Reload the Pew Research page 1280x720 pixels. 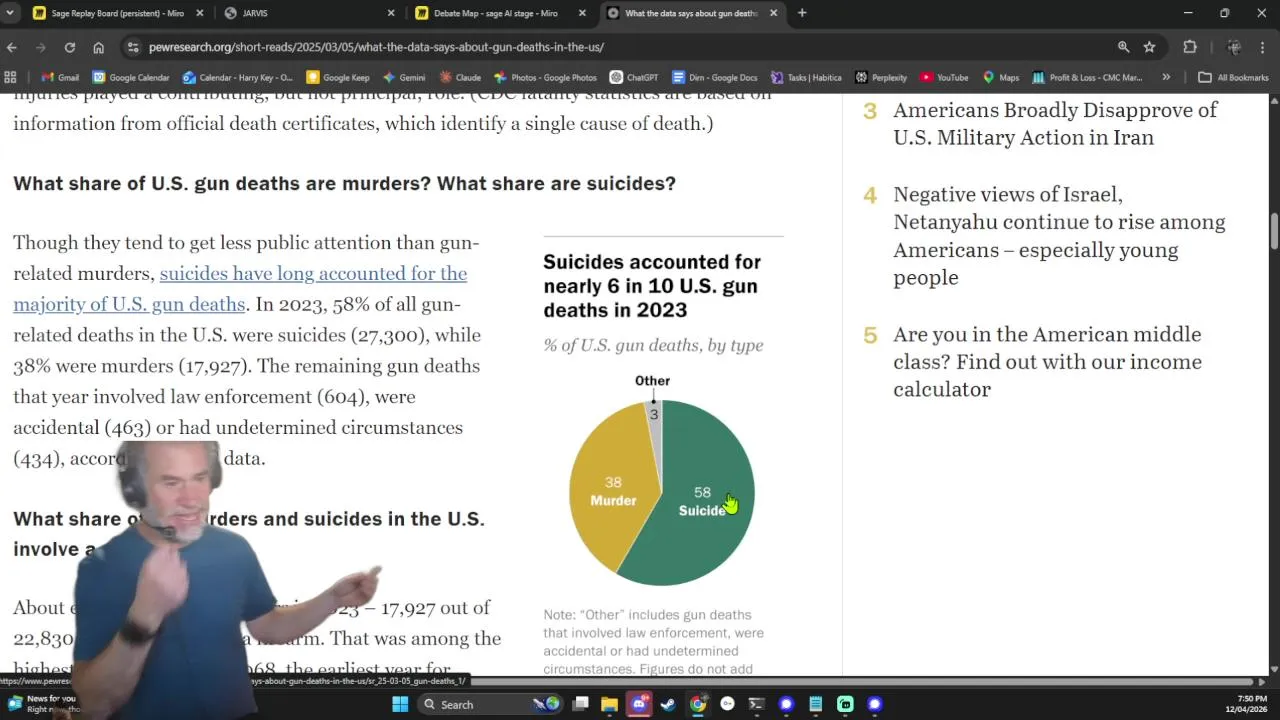(x=69, y=47)
